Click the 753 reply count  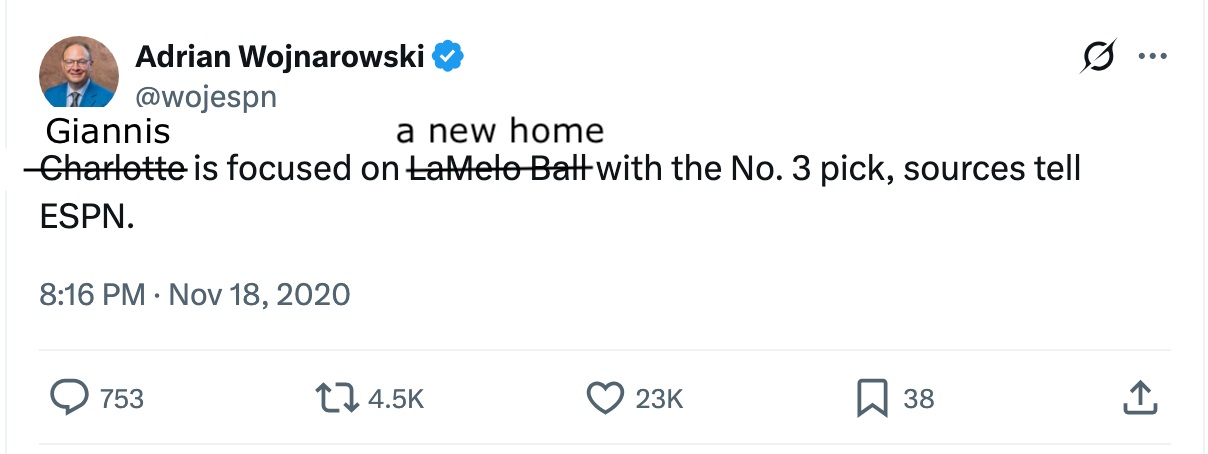tap(122, 399)
